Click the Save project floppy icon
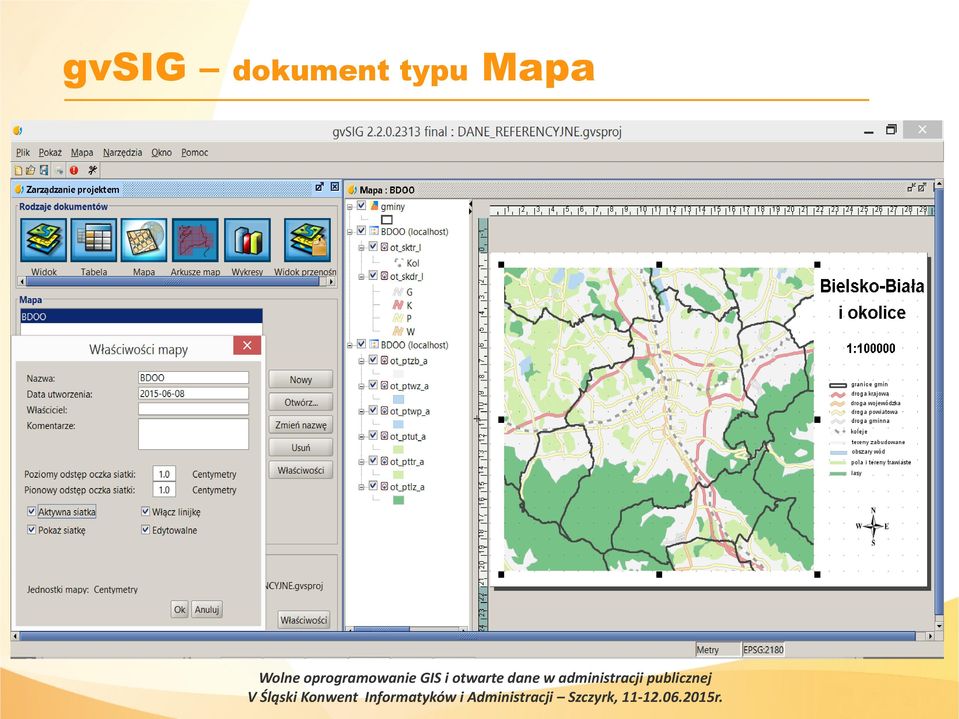 pyautogui.click(x=43, y=171)
